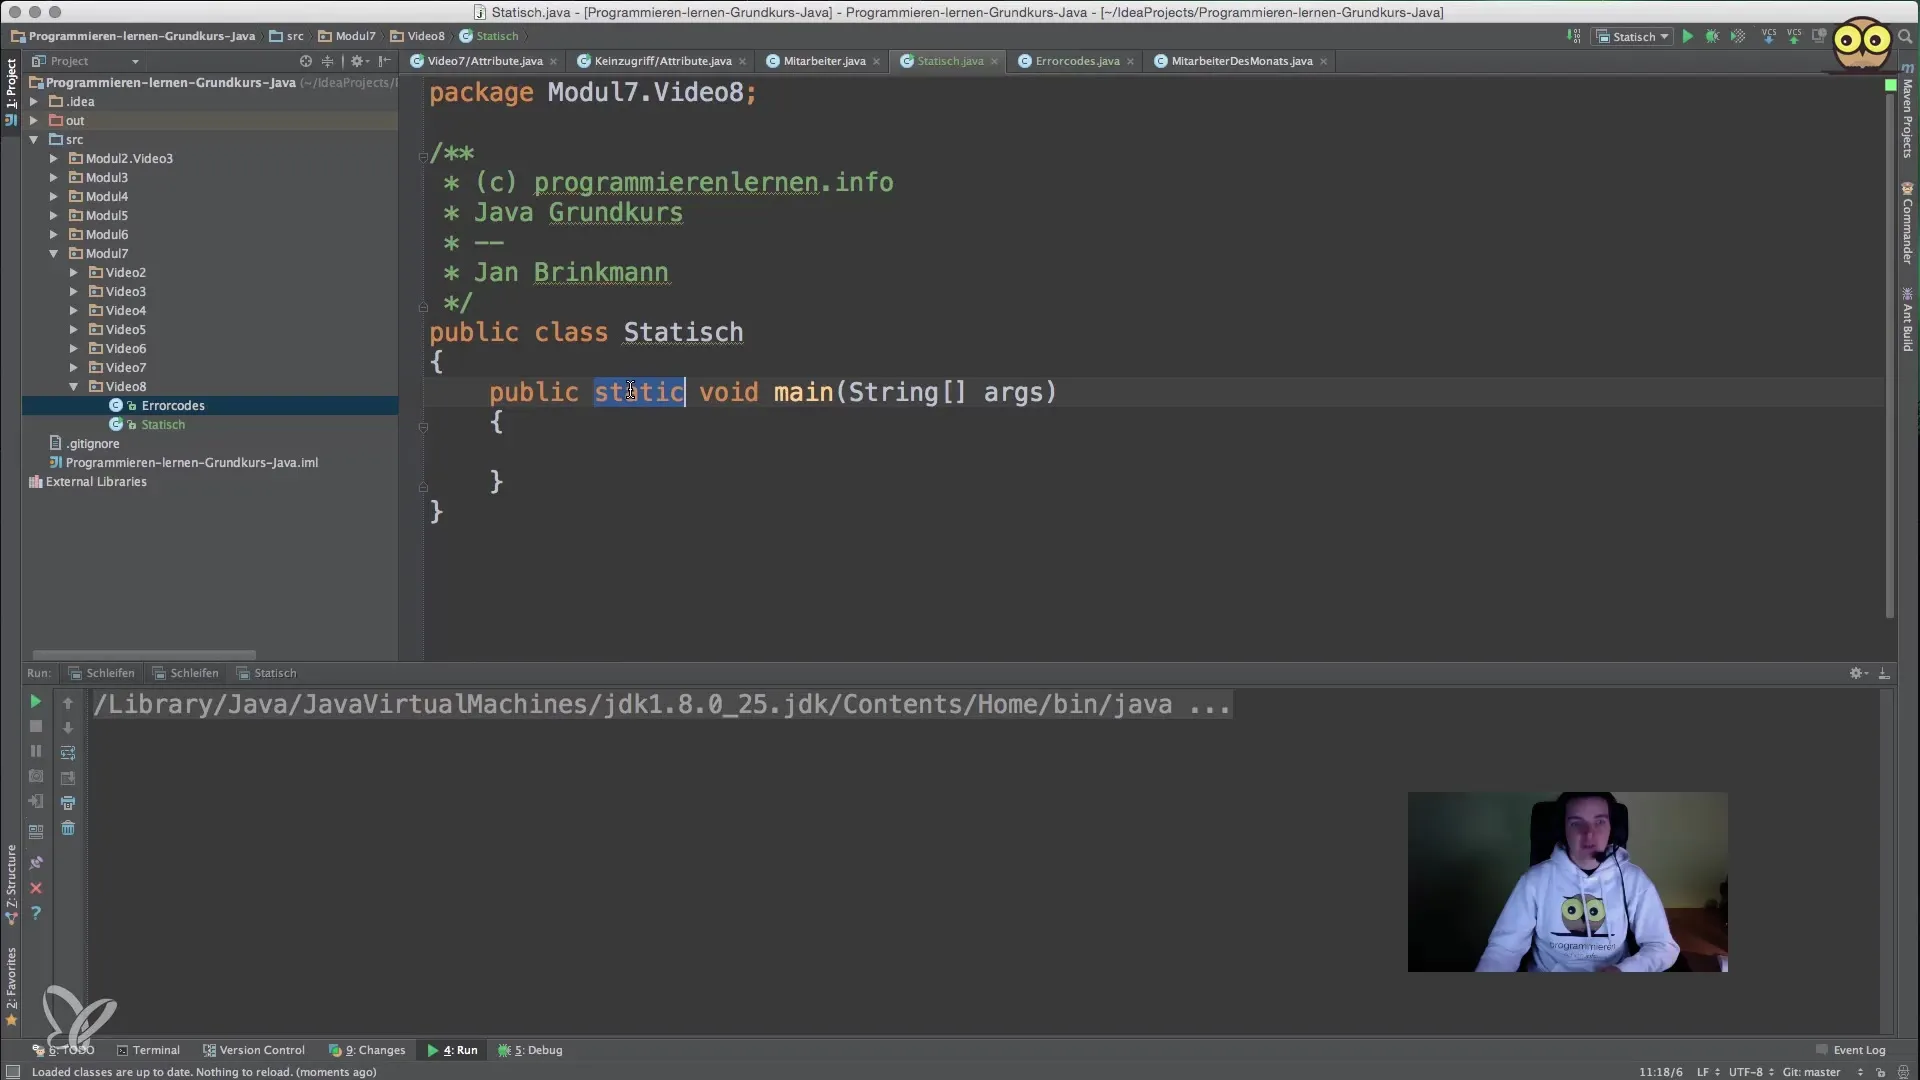Click the project tree horizontal scrollbar
The width and height of the screenshot is (1920, 1080).
coord(143,655)
